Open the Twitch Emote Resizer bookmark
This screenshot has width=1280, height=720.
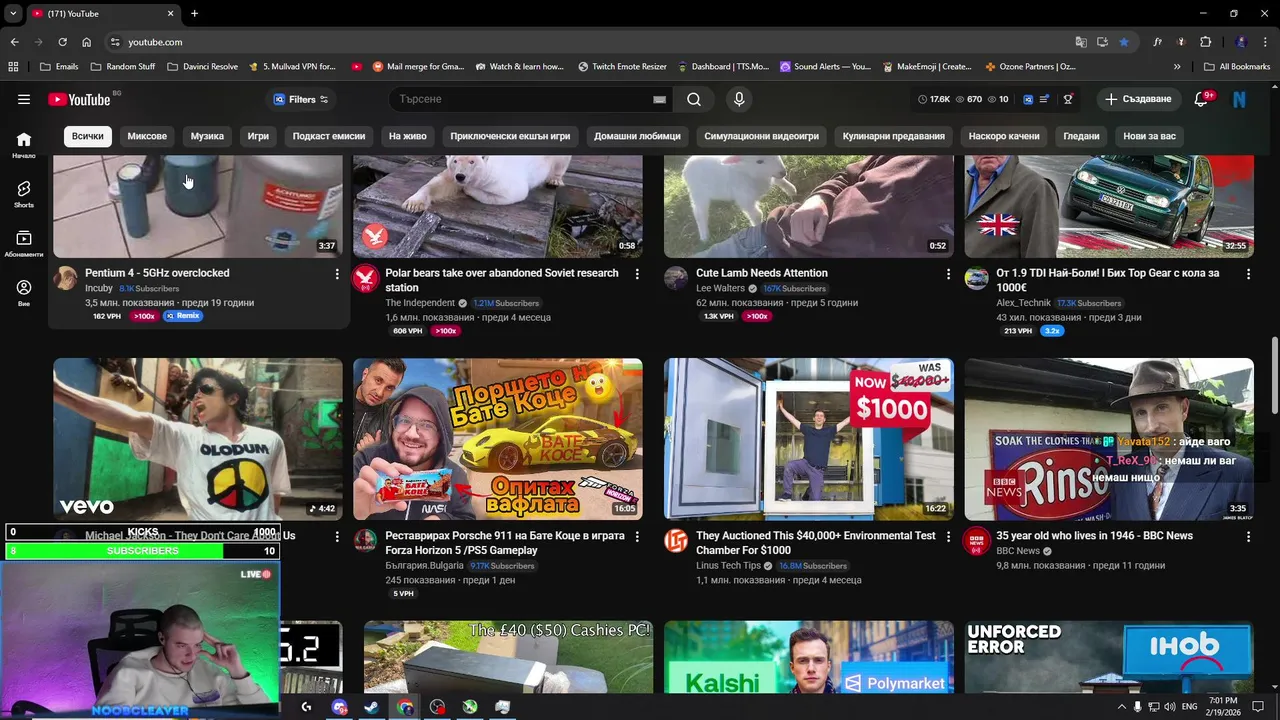coord(622,66)
